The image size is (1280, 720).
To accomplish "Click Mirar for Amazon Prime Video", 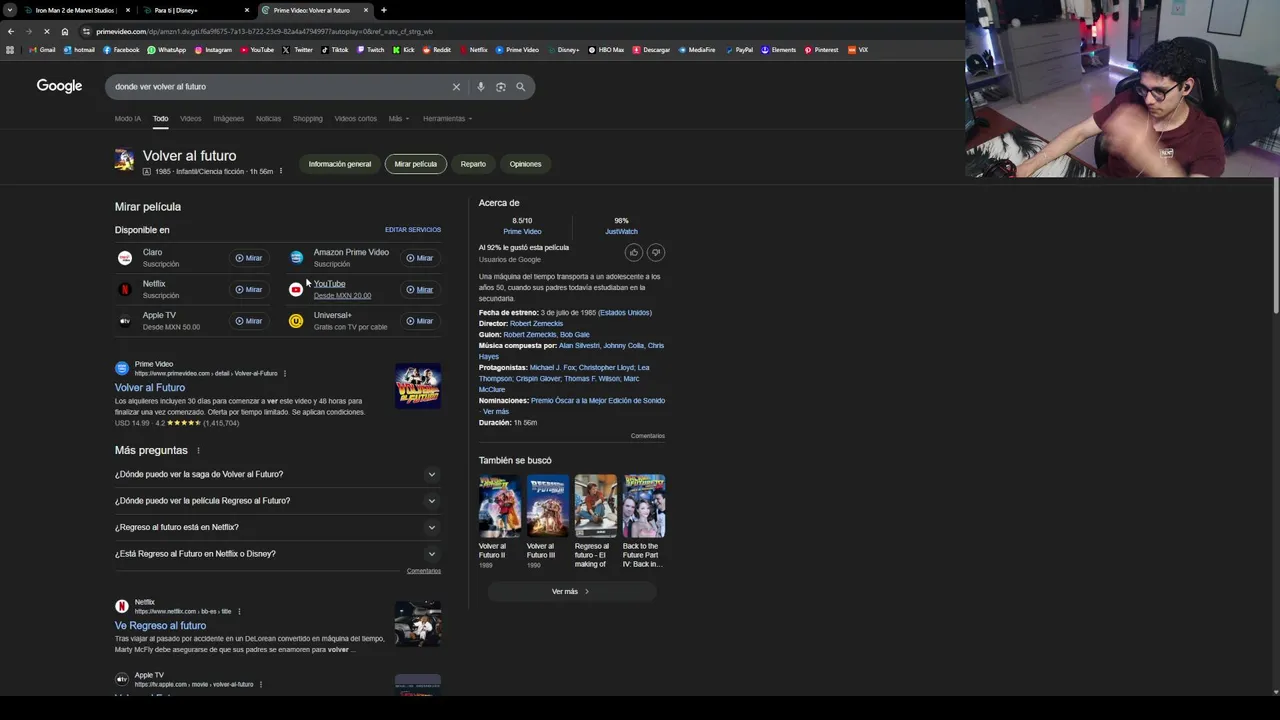I will (x=419, y=258).
